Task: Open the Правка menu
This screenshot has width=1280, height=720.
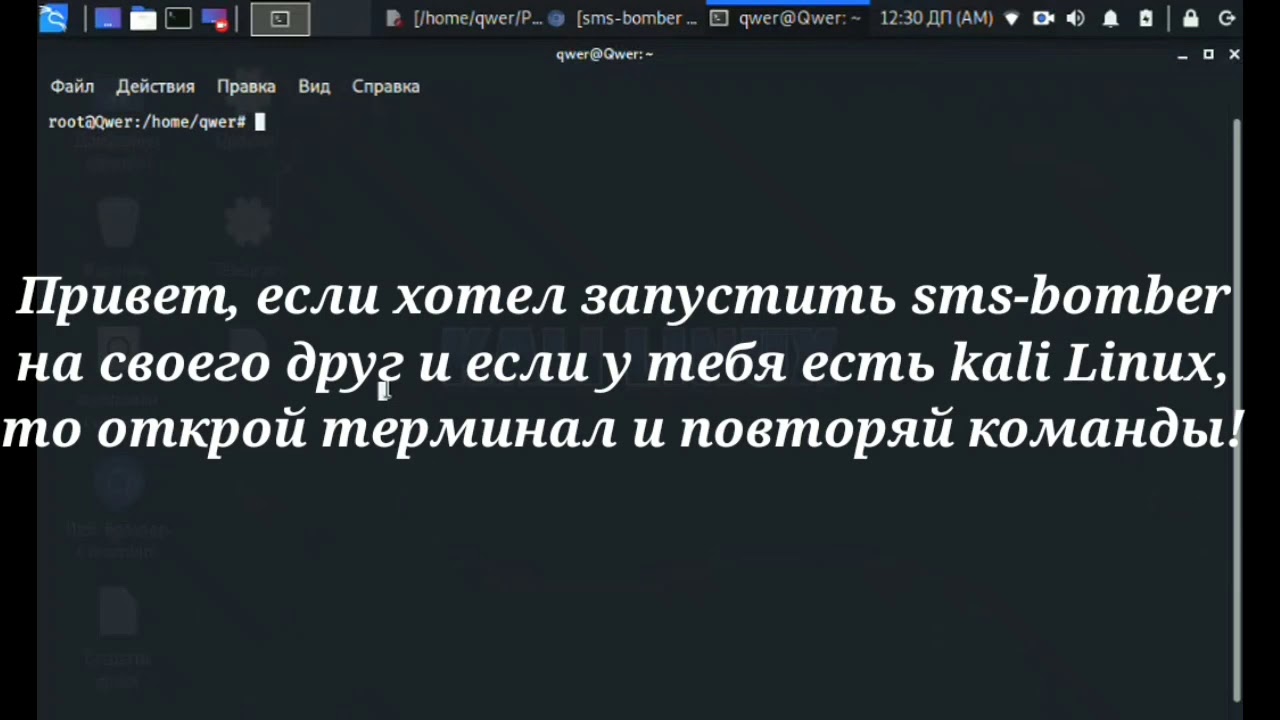Action: [x=246, y=86]
